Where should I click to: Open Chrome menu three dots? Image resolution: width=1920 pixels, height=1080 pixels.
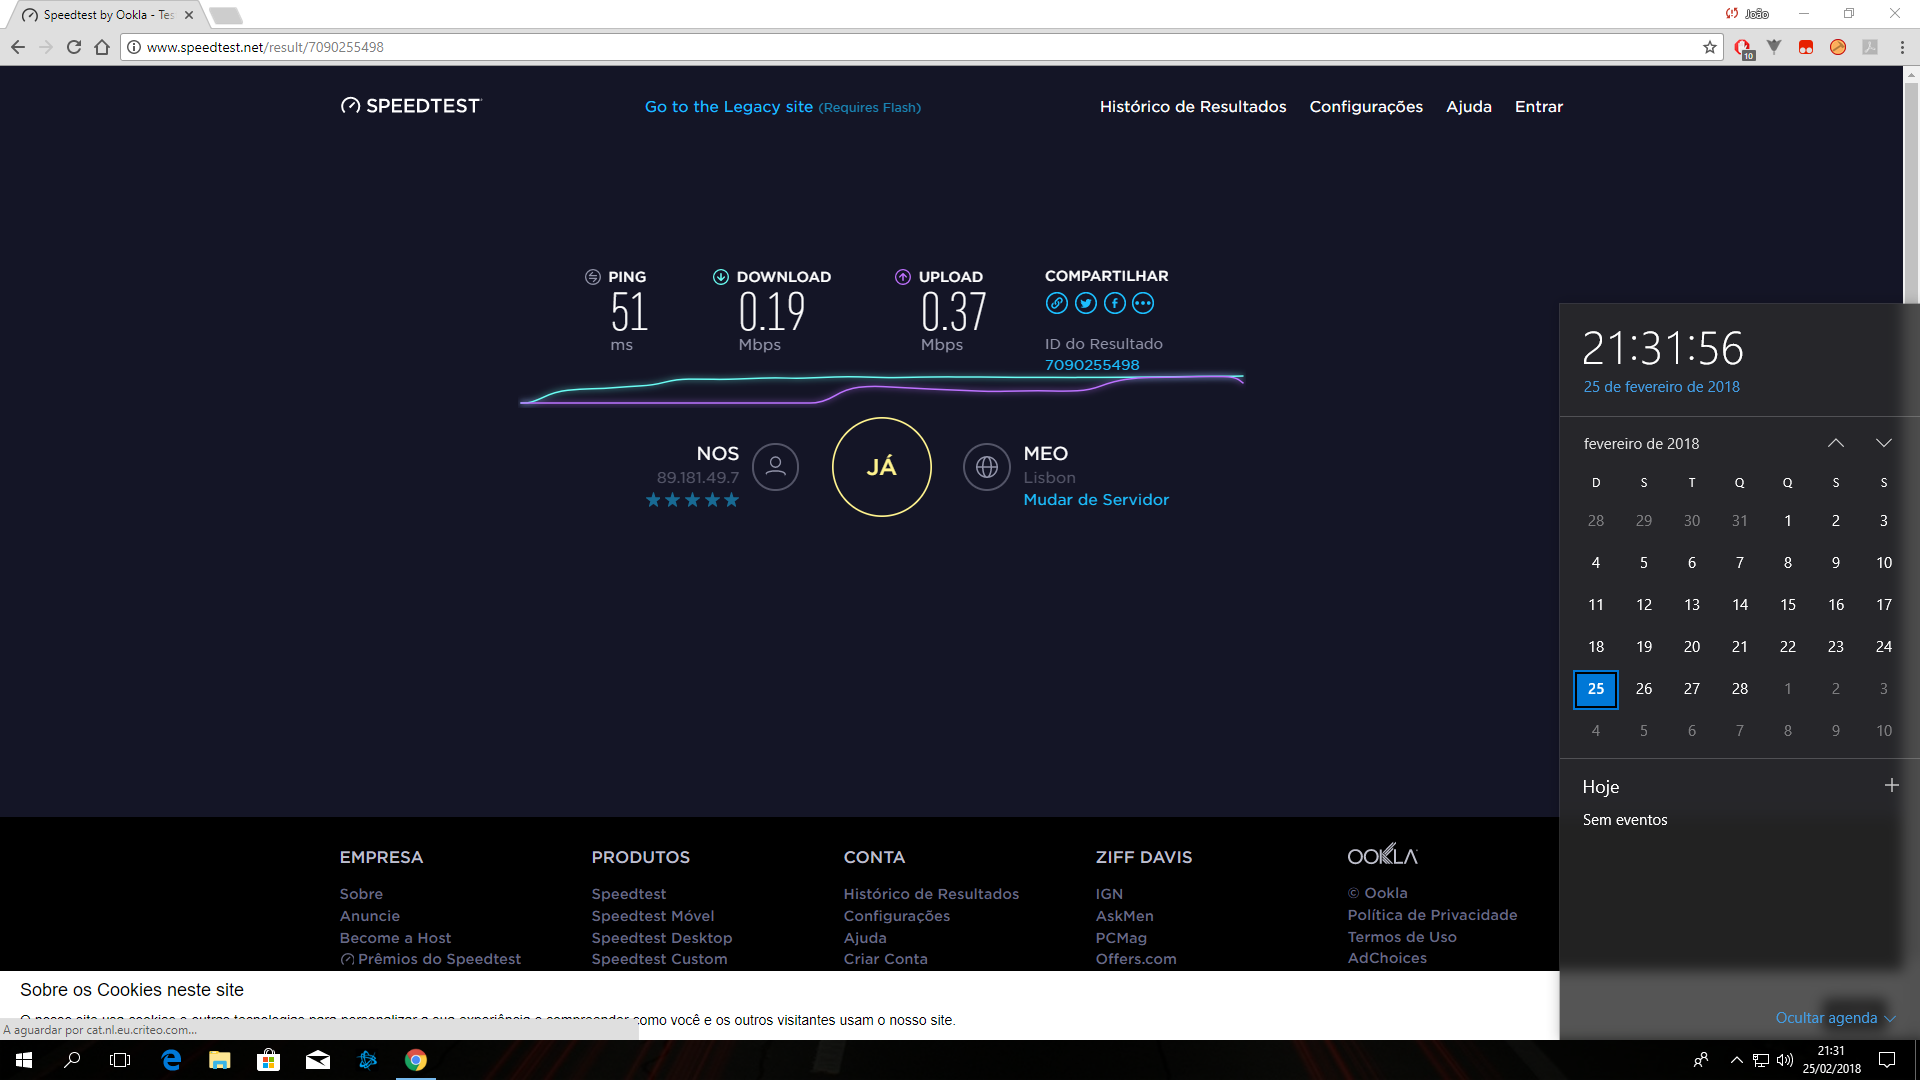(1902, 47)
